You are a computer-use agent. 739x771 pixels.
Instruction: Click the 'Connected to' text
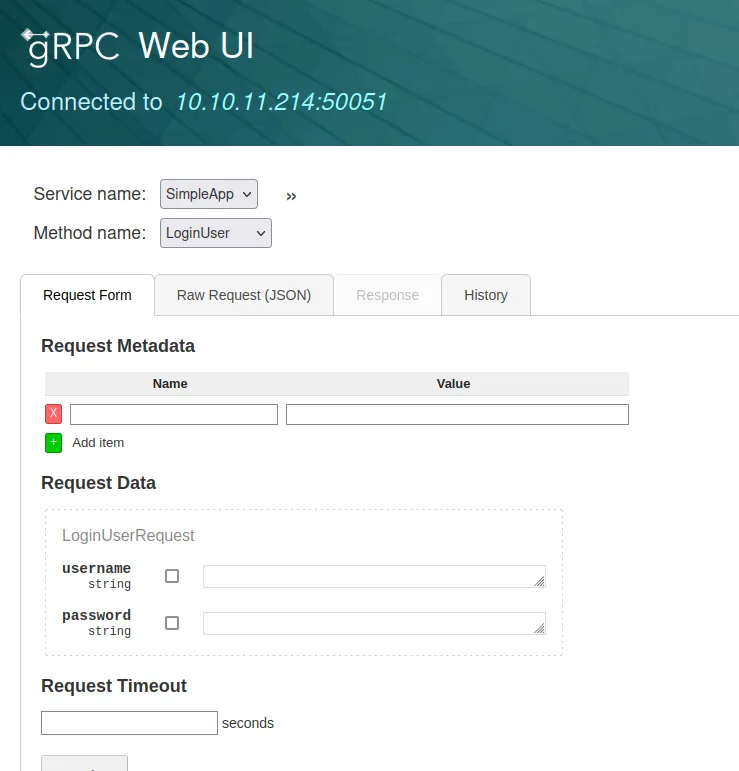coord(91,102)
